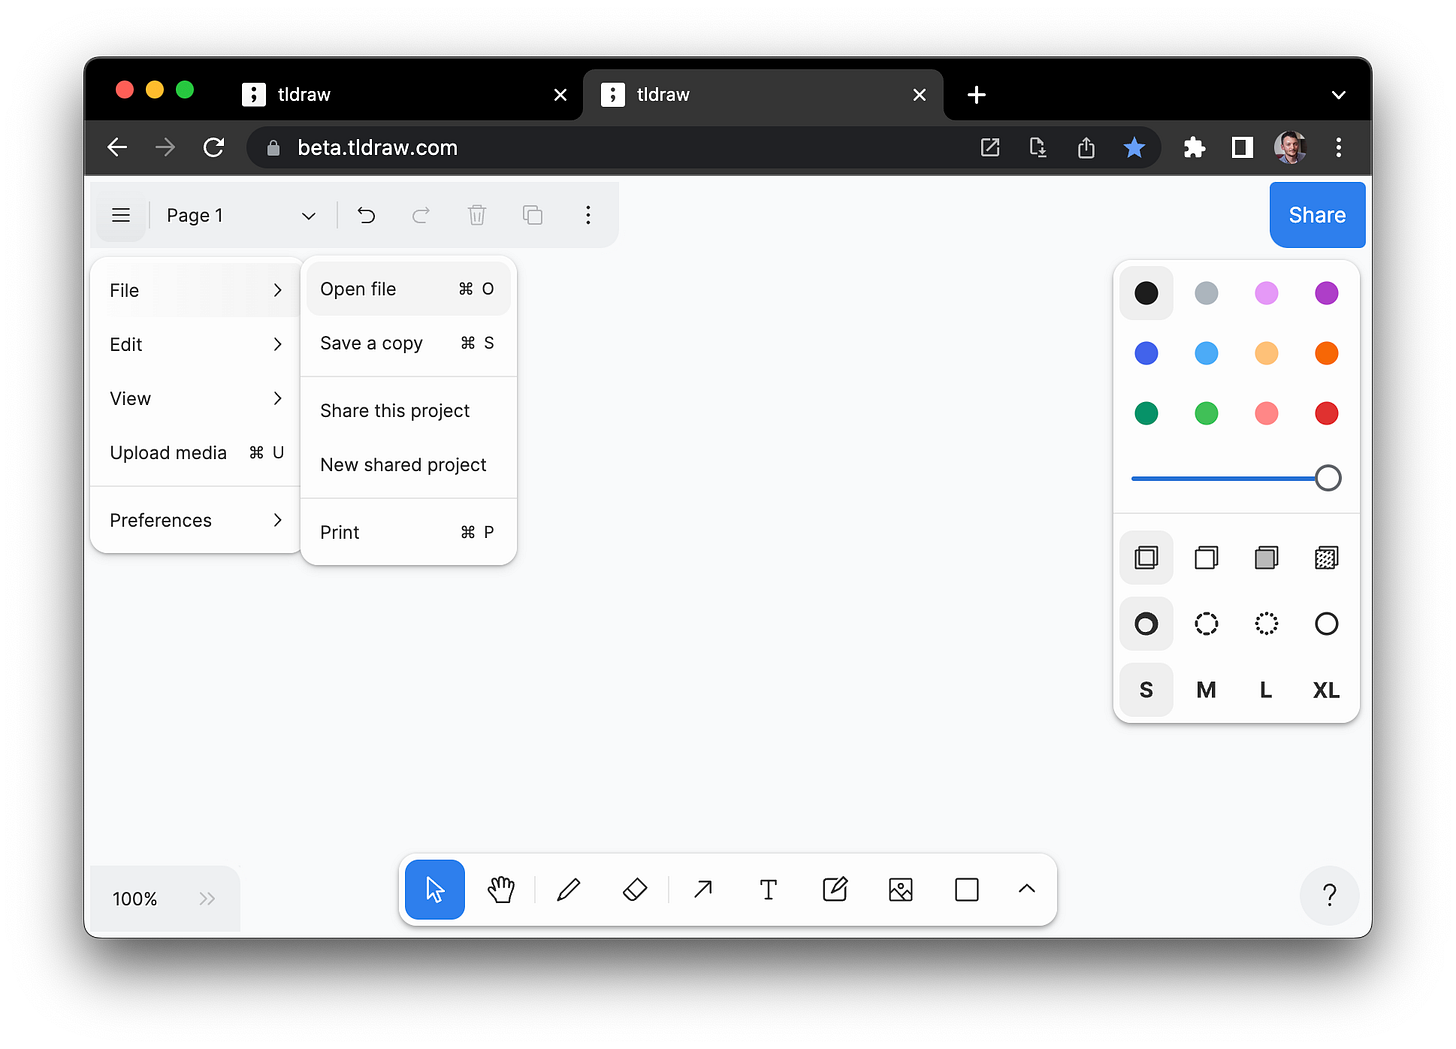Select the solid line style
The width and height of the screenshot is (1456, 1049).
[1326, 624]
